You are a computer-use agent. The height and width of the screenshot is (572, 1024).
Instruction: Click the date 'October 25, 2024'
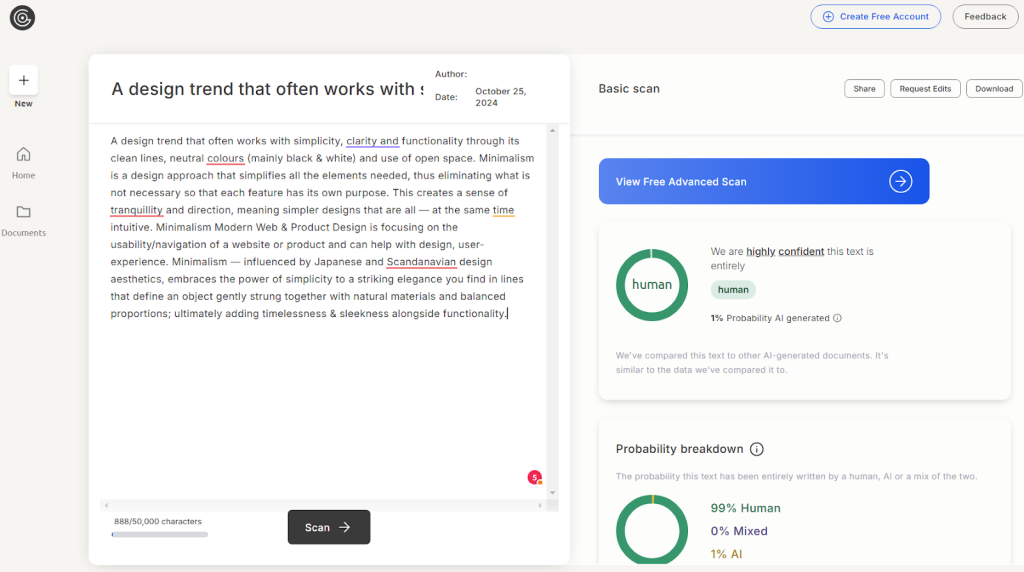click(x=500, y=97)
